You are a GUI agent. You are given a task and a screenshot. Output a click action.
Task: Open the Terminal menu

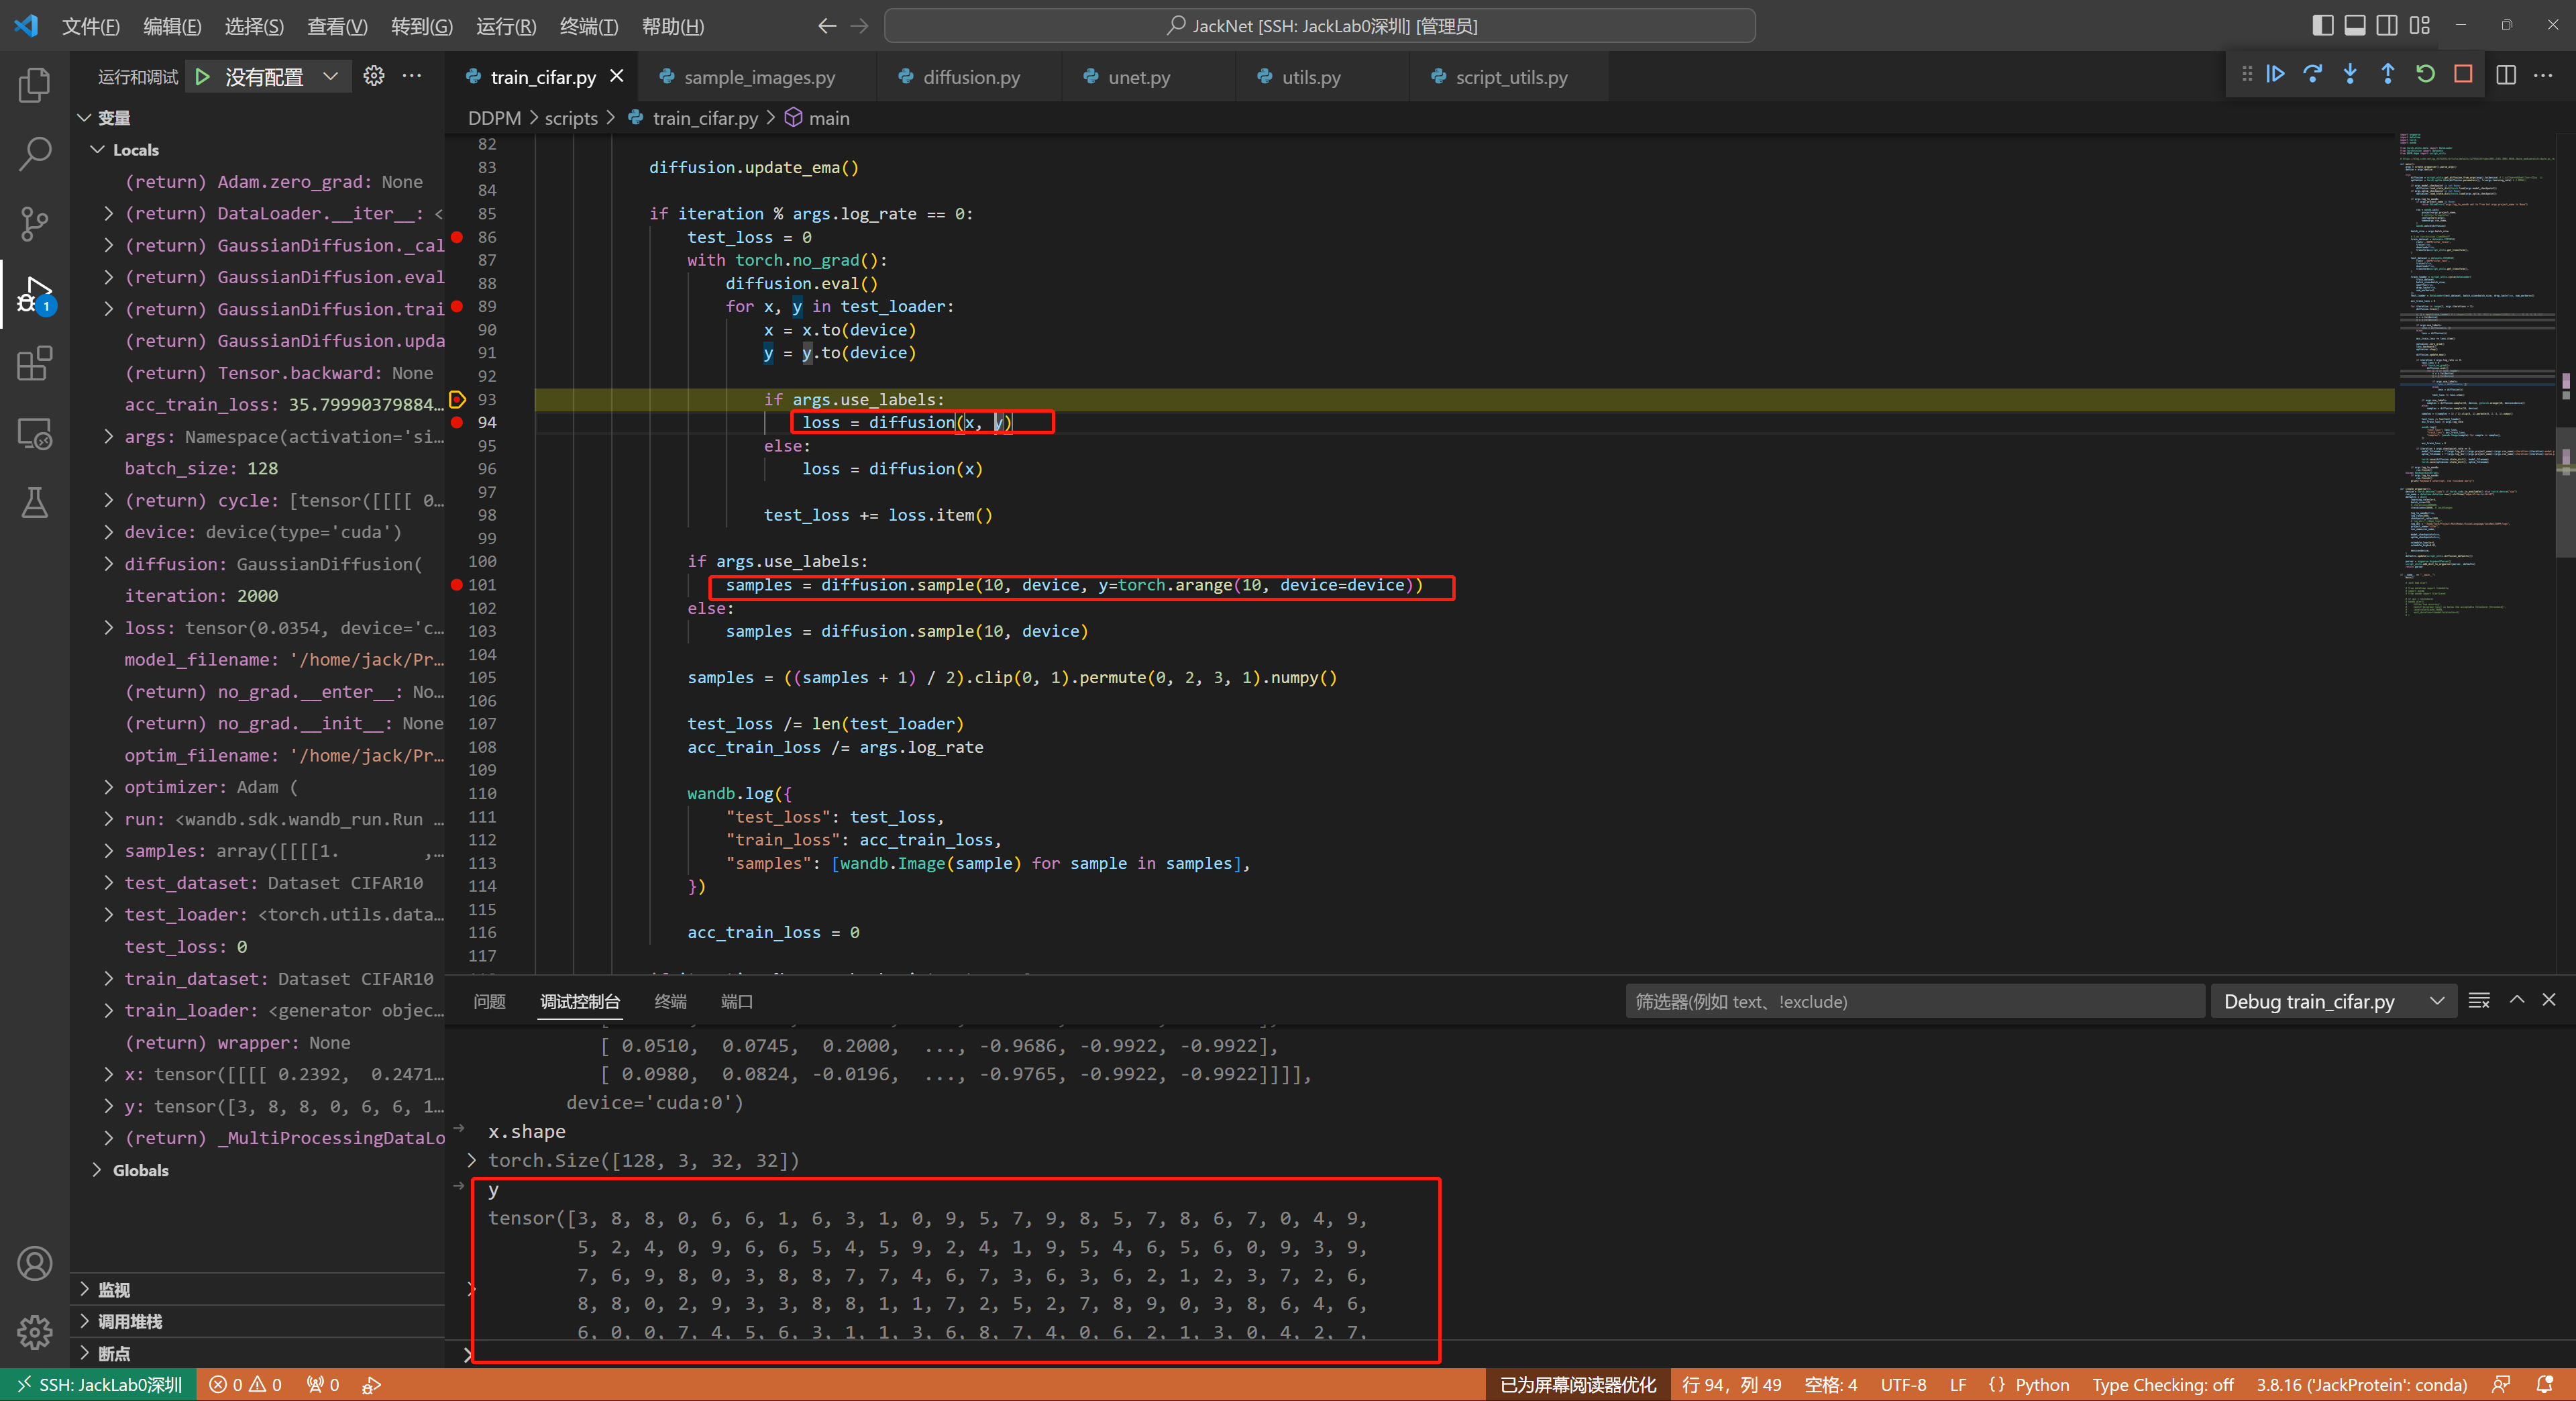coord(589,26)
